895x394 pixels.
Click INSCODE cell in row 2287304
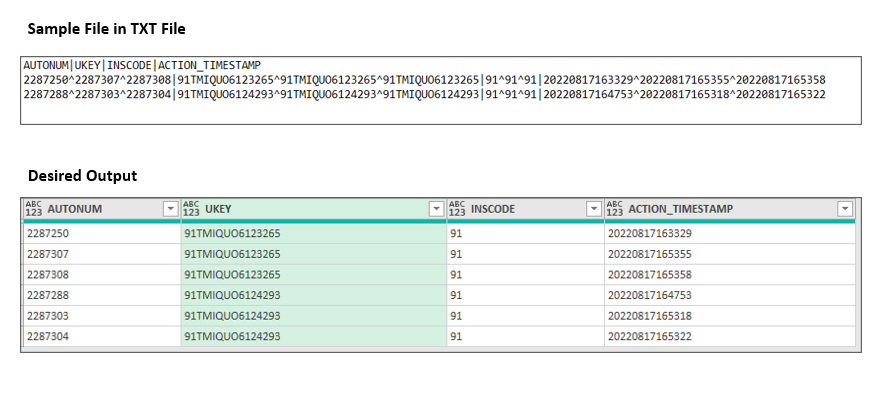tap(526, 336)
